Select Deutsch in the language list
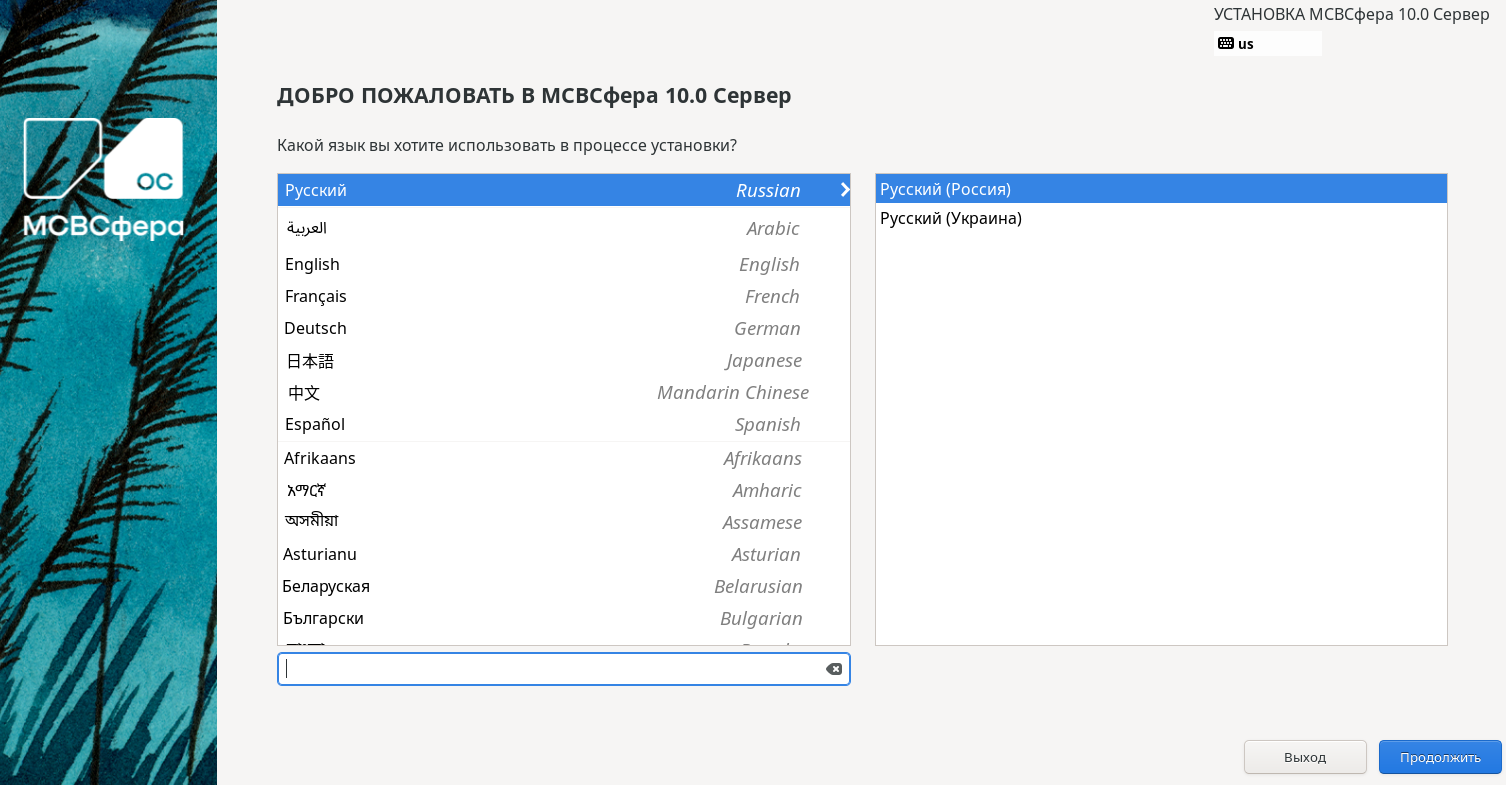 [564, 328]
